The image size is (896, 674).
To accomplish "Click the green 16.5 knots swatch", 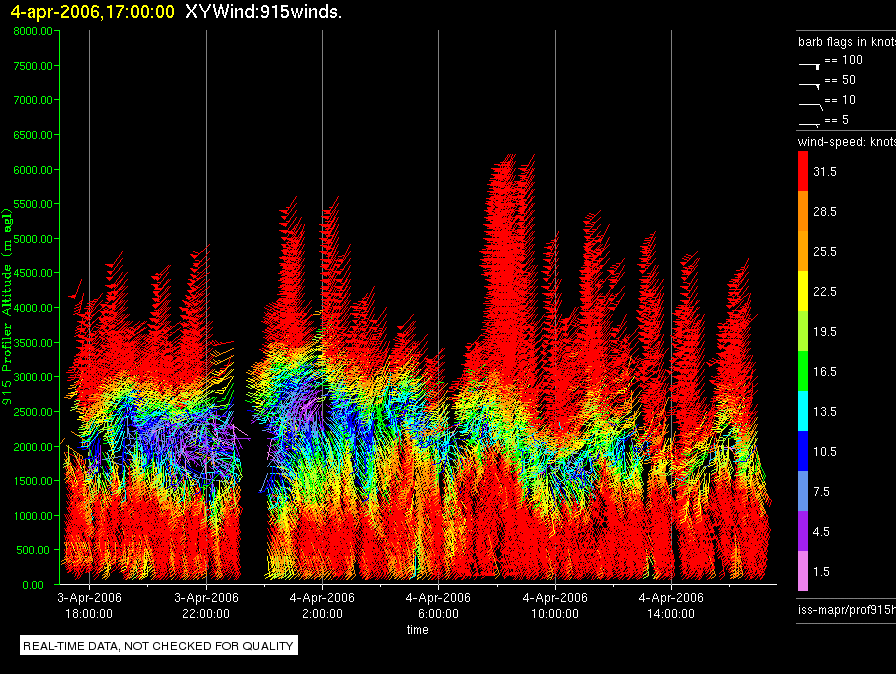I will pos(803,371).
